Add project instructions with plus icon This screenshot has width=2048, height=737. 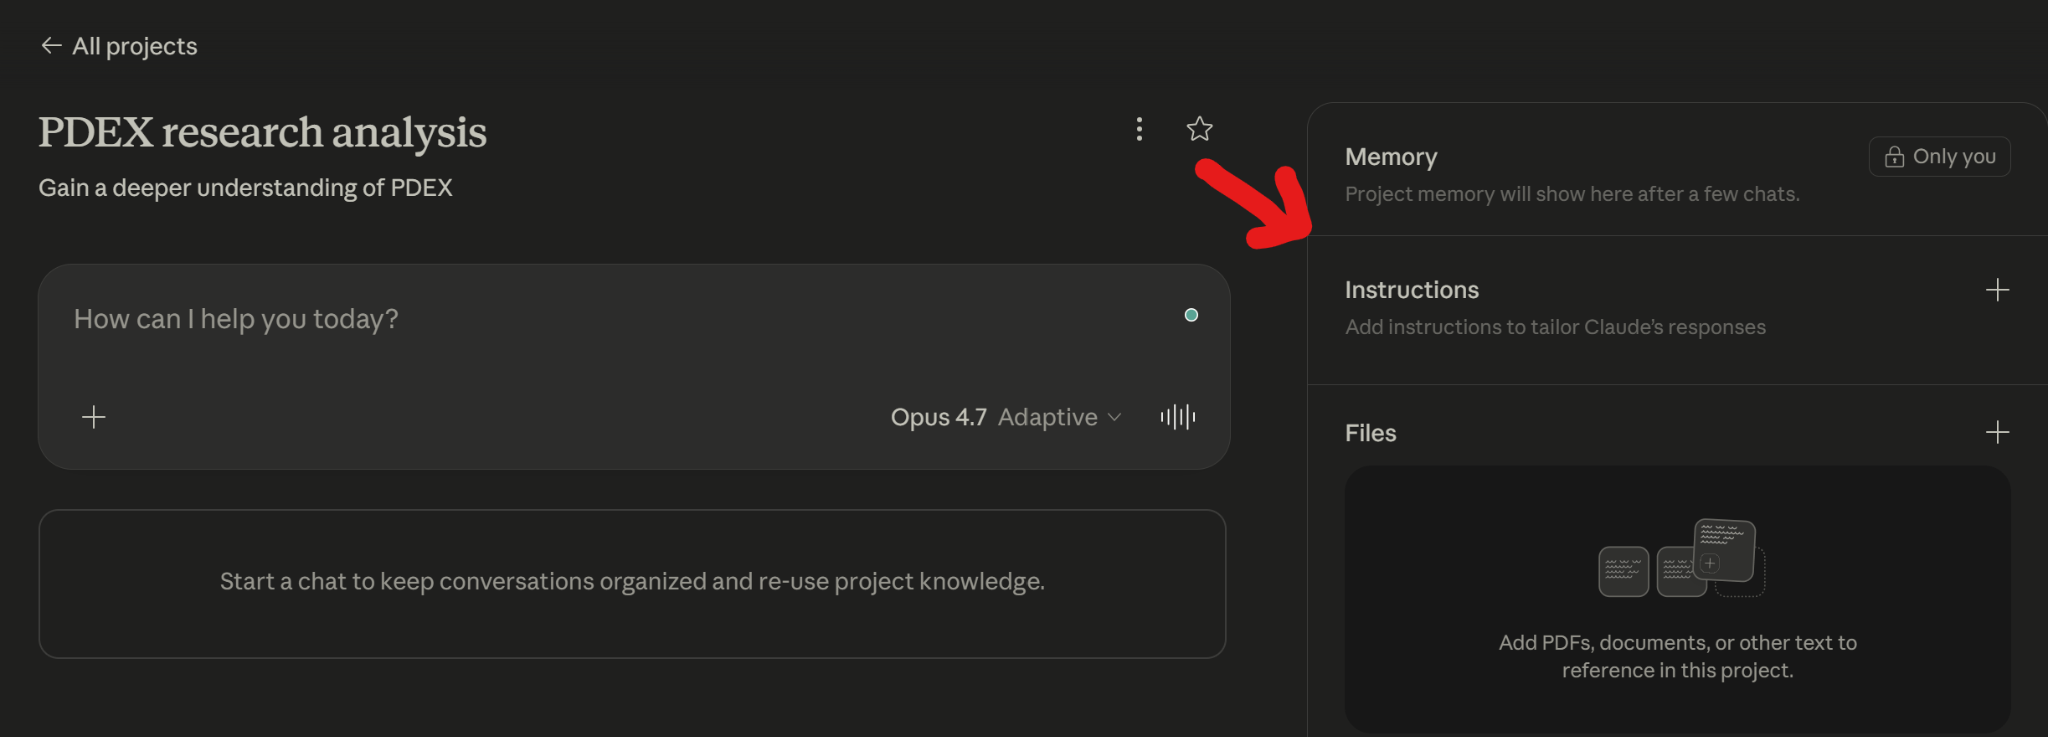(1997, 290)
